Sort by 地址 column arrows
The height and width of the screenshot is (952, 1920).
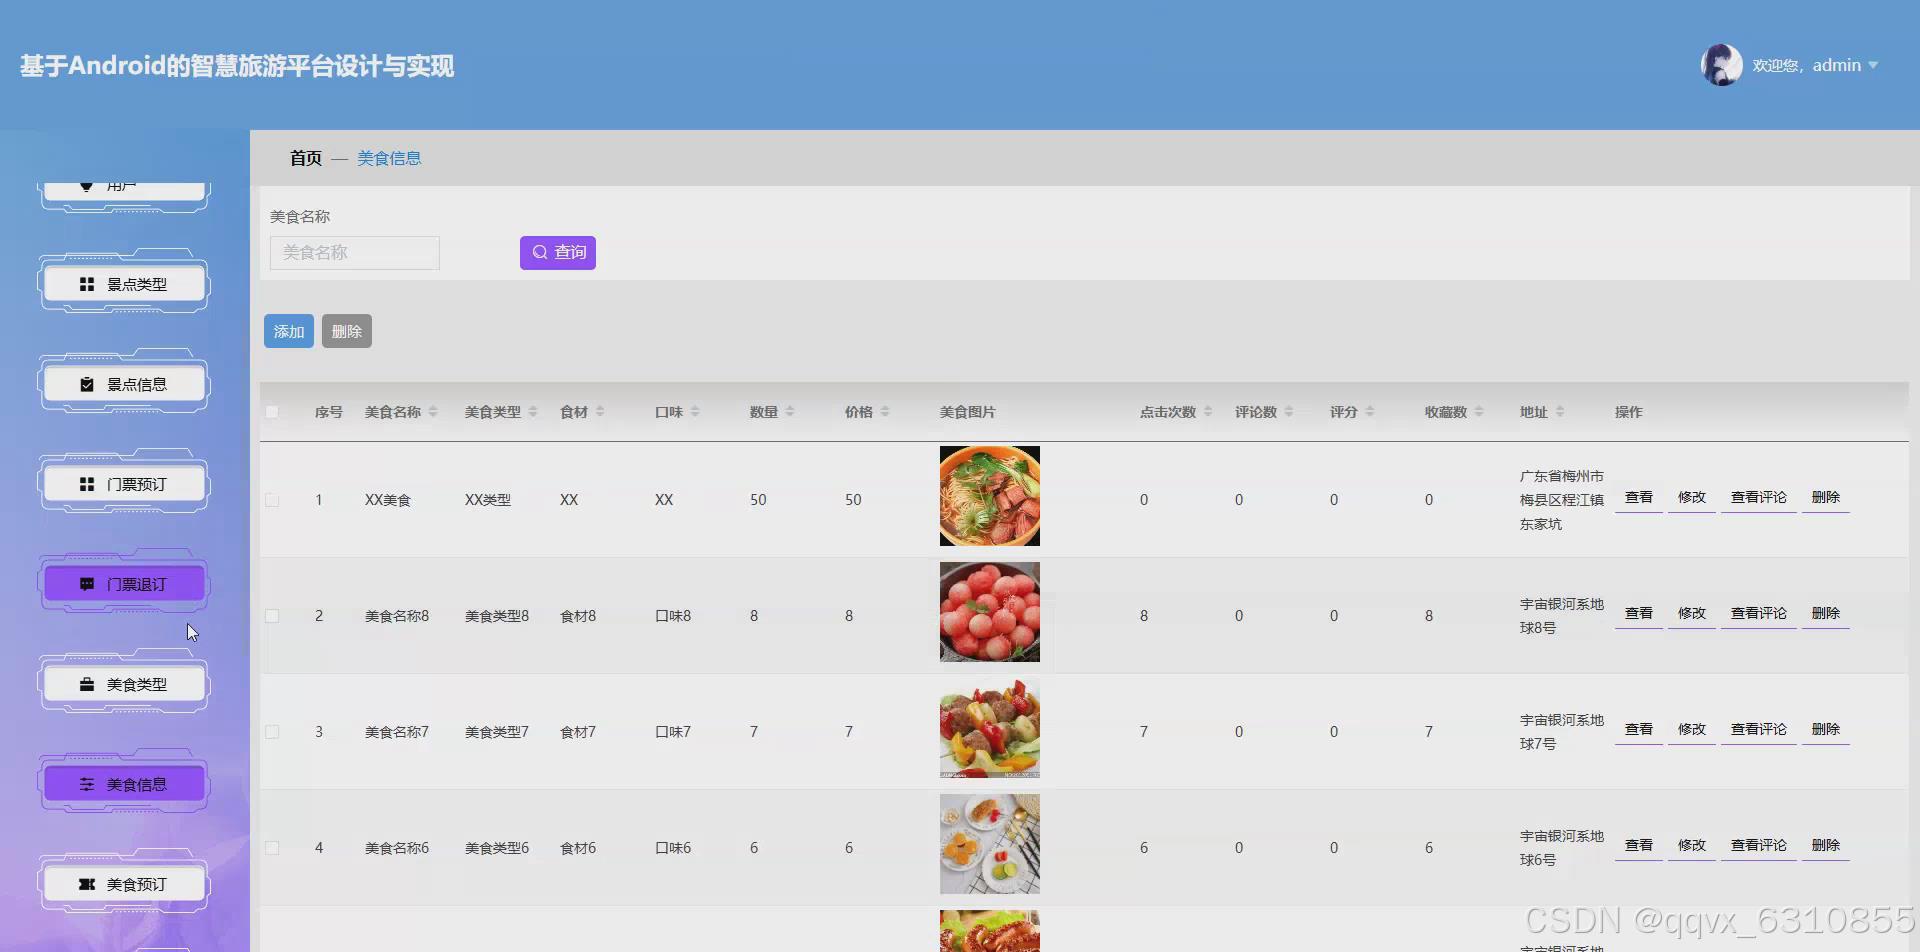pos(1560,412)
